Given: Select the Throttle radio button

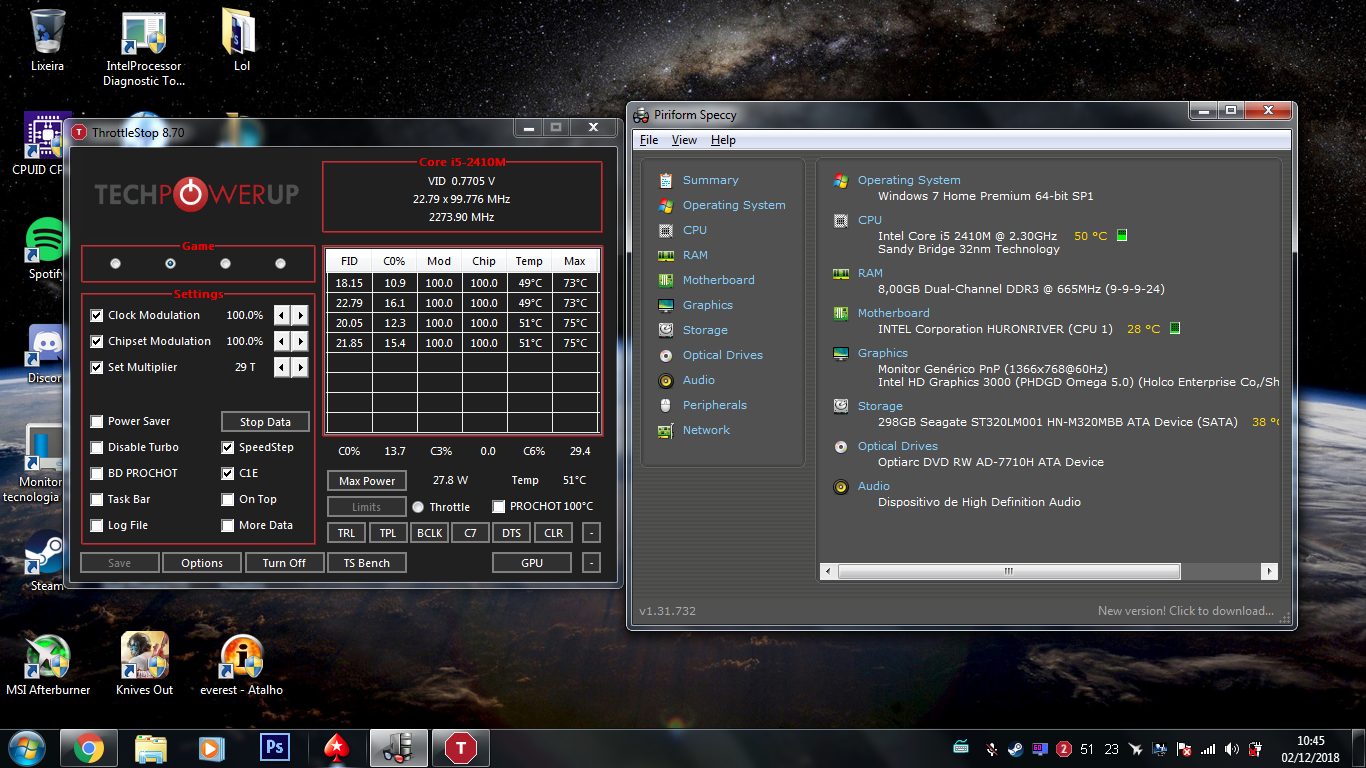Looking at the screenshot, I should [418, 507].
